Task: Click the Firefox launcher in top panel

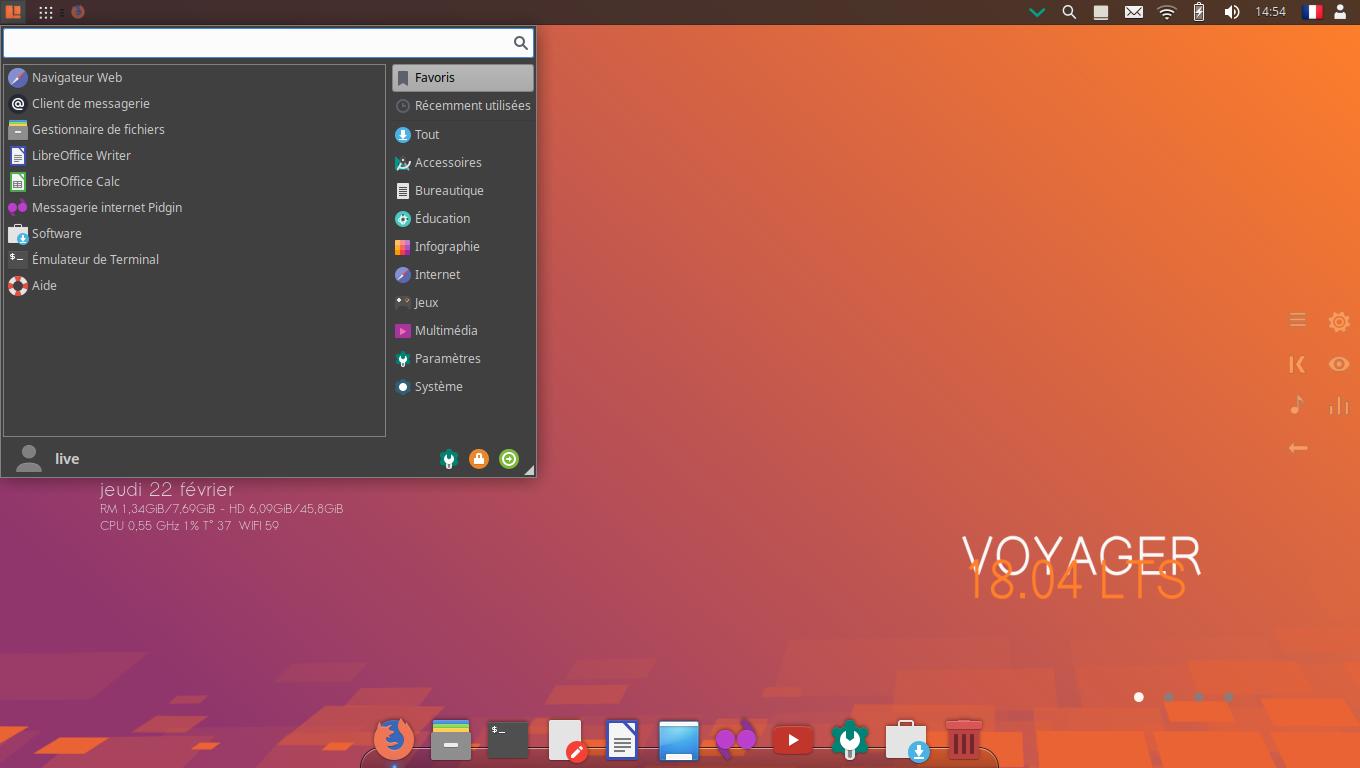Action: click(78, 12)
